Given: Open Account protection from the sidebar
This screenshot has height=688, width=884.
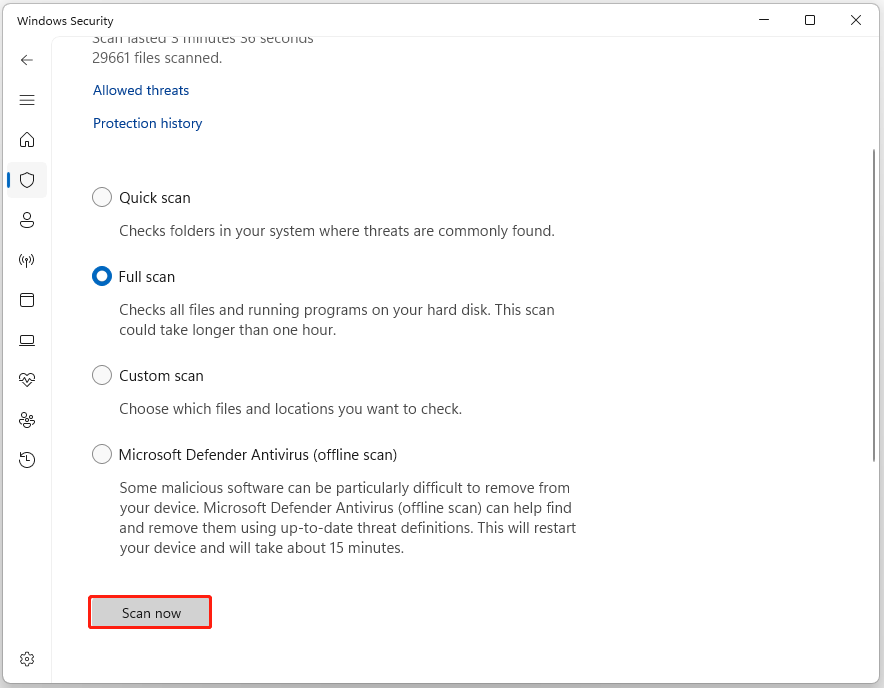Looking at the screenshot, I should coord(27,220).
